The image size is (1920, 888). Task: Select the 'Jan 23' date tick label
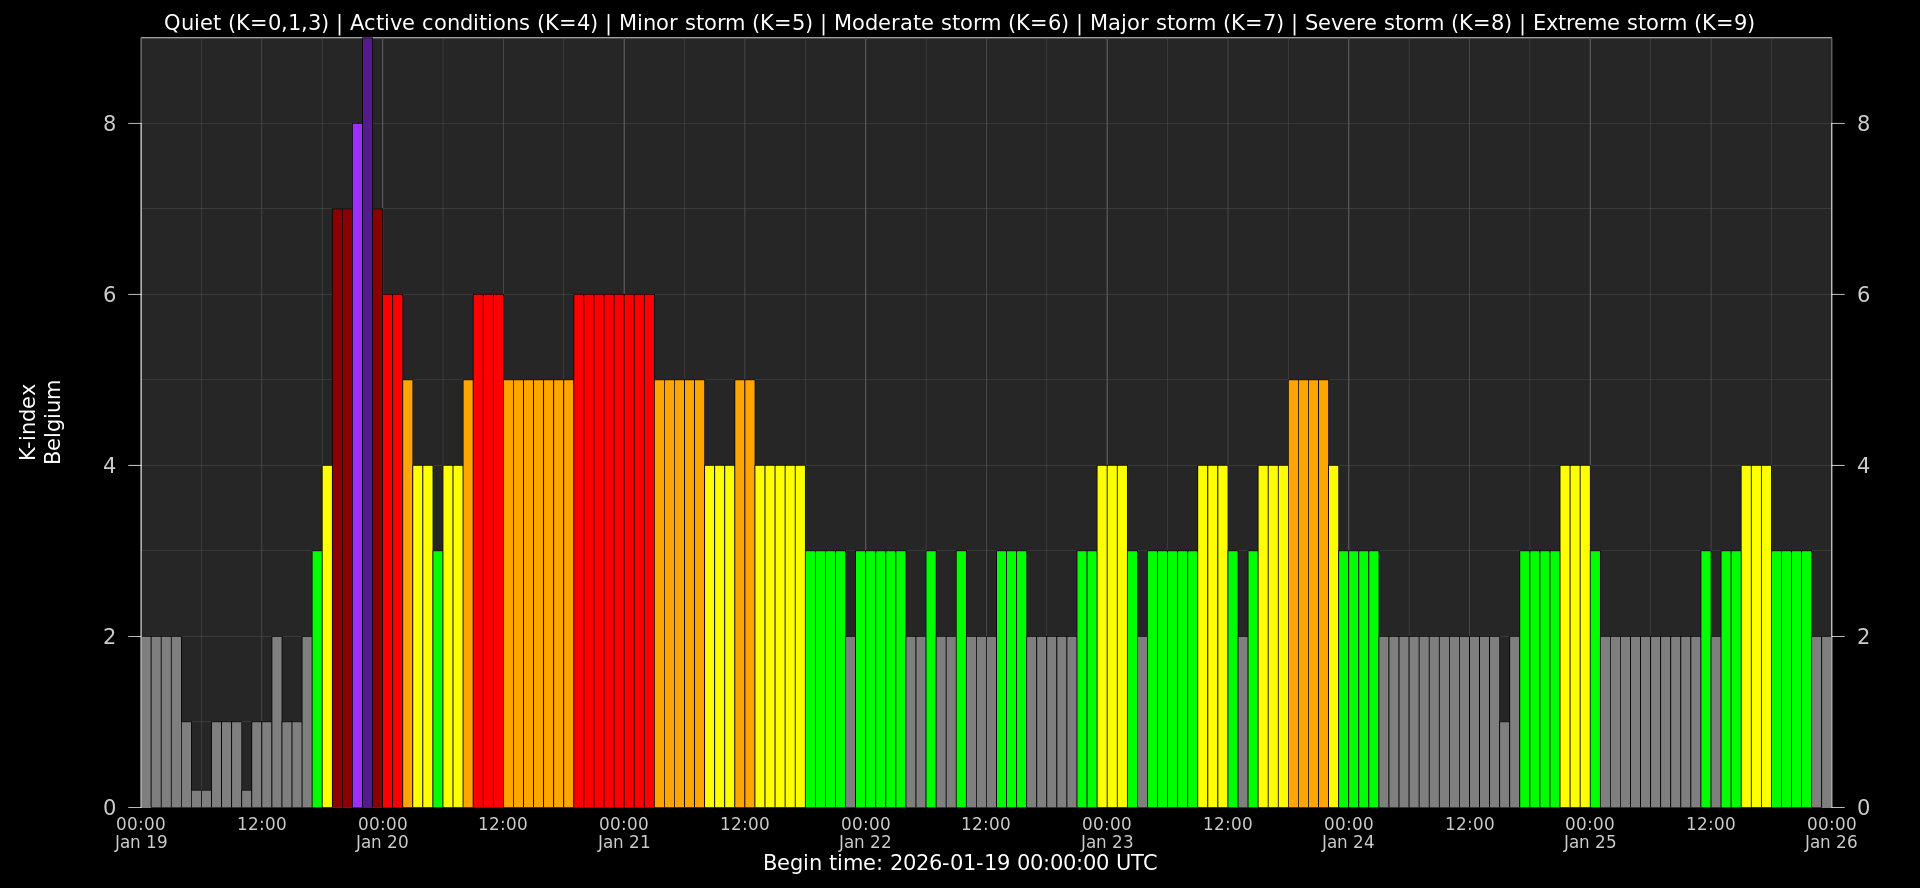click(1107, 842)
